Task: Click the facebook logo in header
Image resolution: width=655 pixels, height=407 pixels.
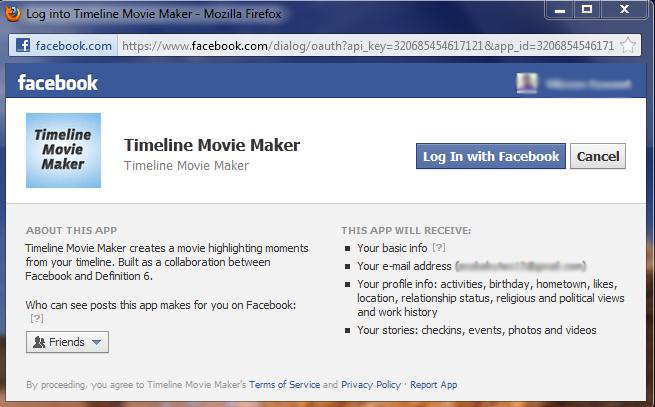Action: pos(58,83)
